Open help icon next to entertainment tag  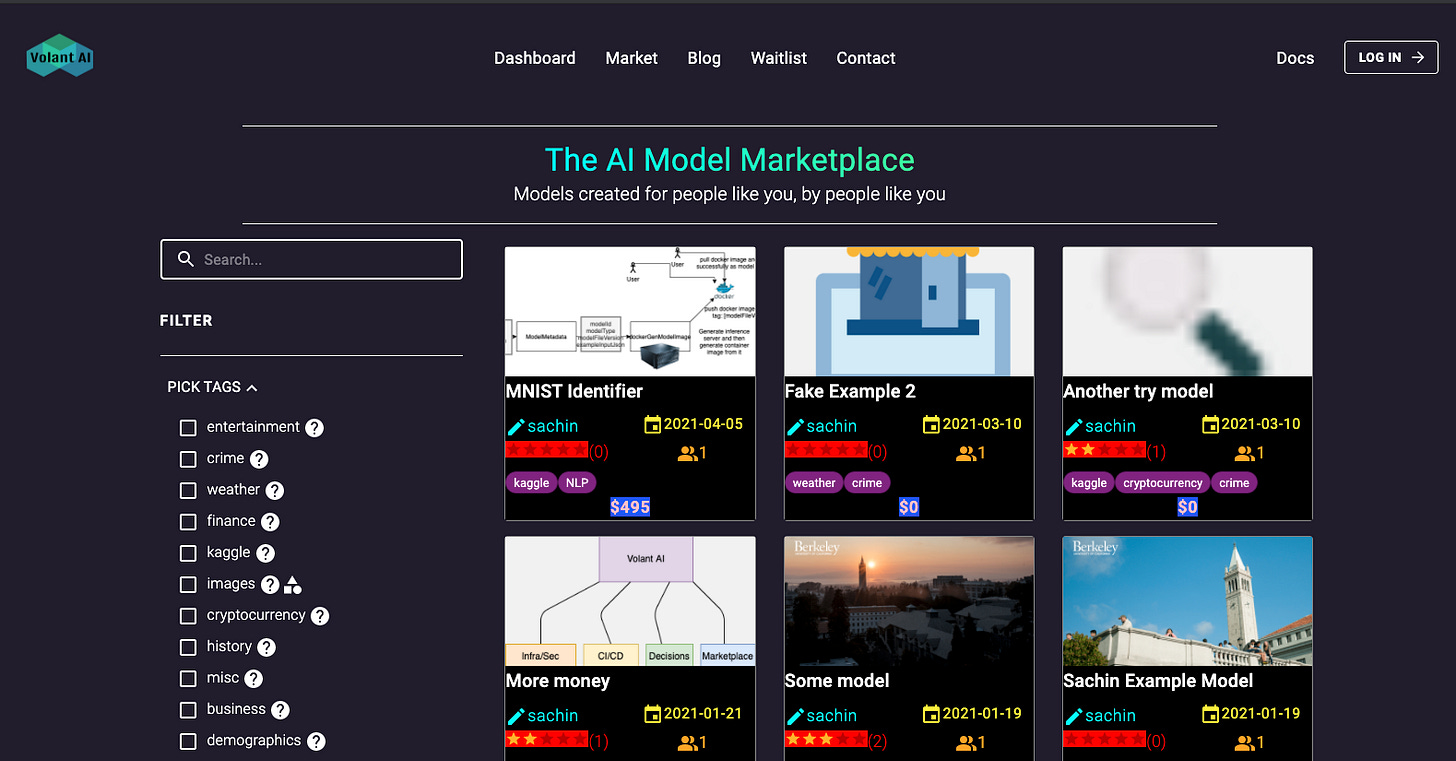[314, 427]
